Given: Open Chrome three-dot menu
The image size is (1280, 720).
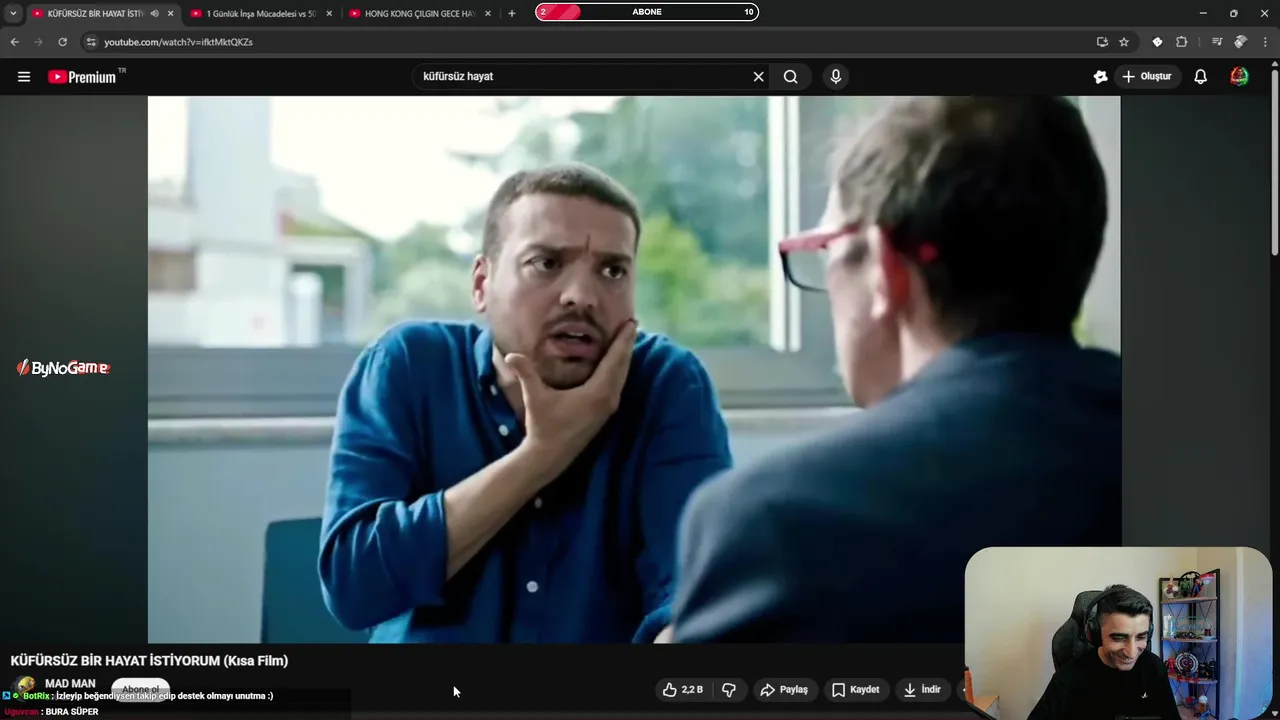Looking at the screenshot, I should (x=1265, y=42).
